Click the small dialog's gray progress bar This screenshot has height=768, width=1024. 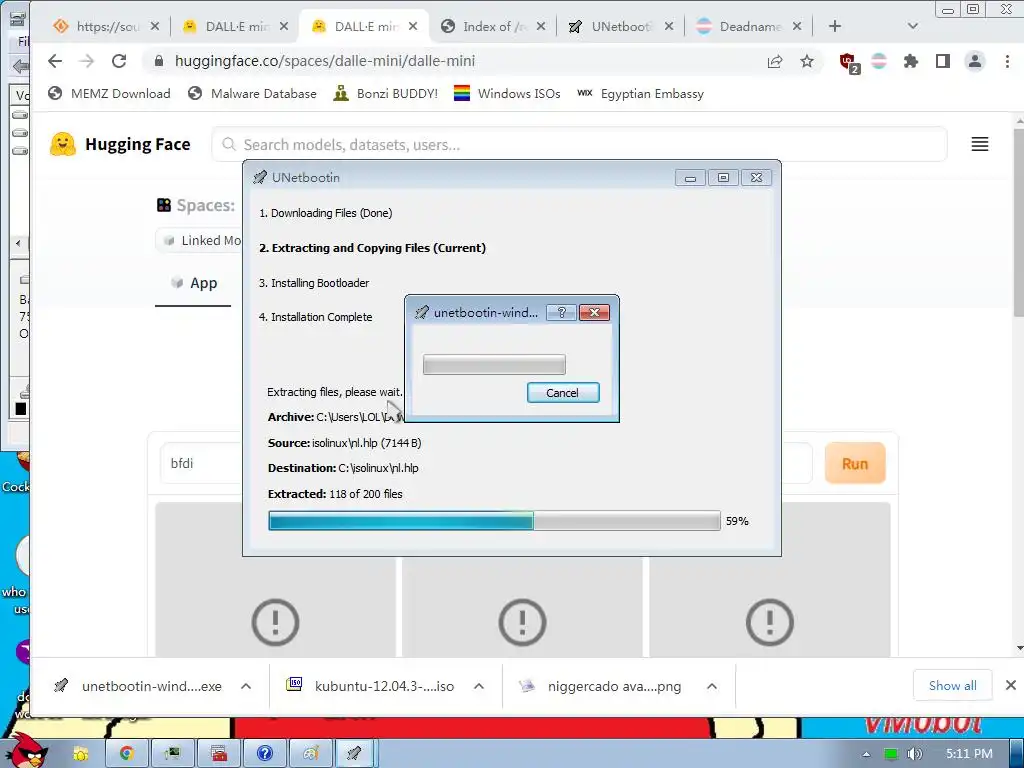(x=494, y=364)
